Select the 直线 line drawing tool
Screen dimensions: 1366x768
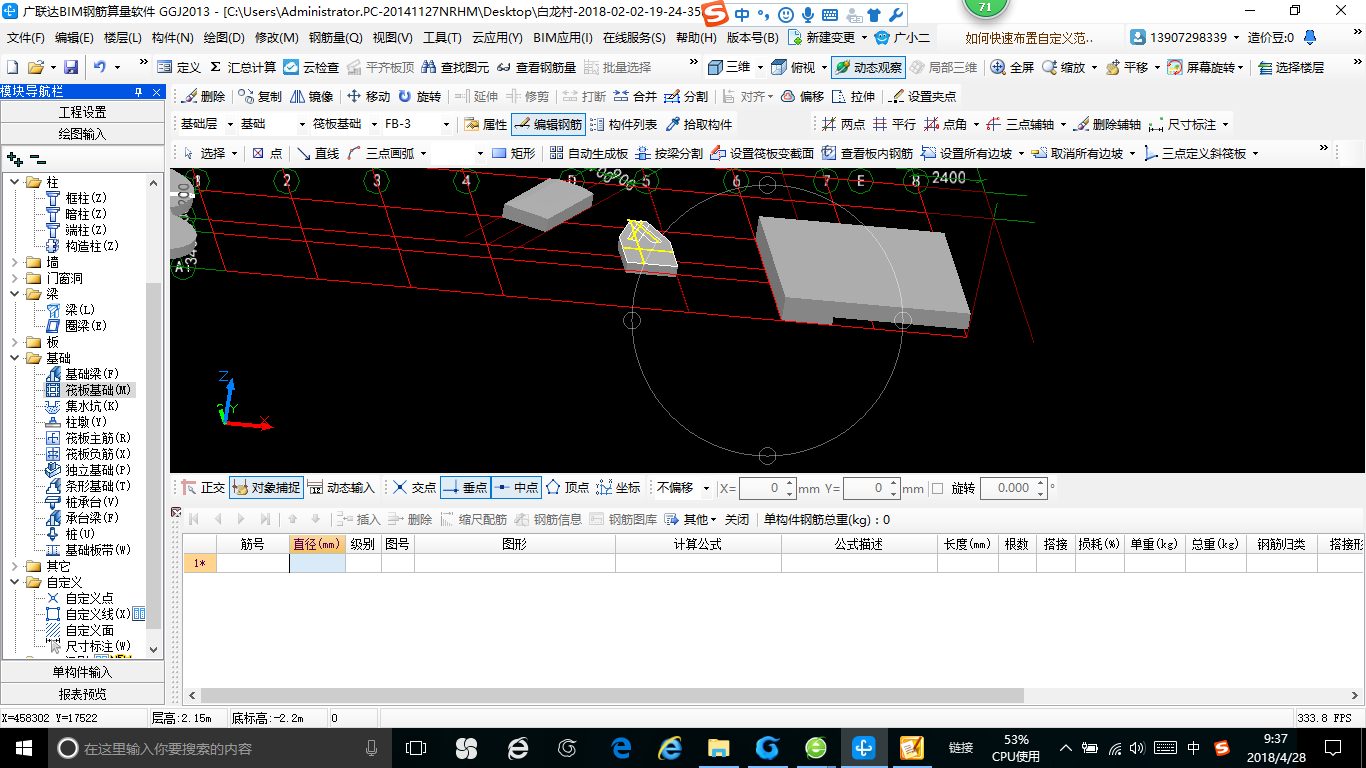318,153
